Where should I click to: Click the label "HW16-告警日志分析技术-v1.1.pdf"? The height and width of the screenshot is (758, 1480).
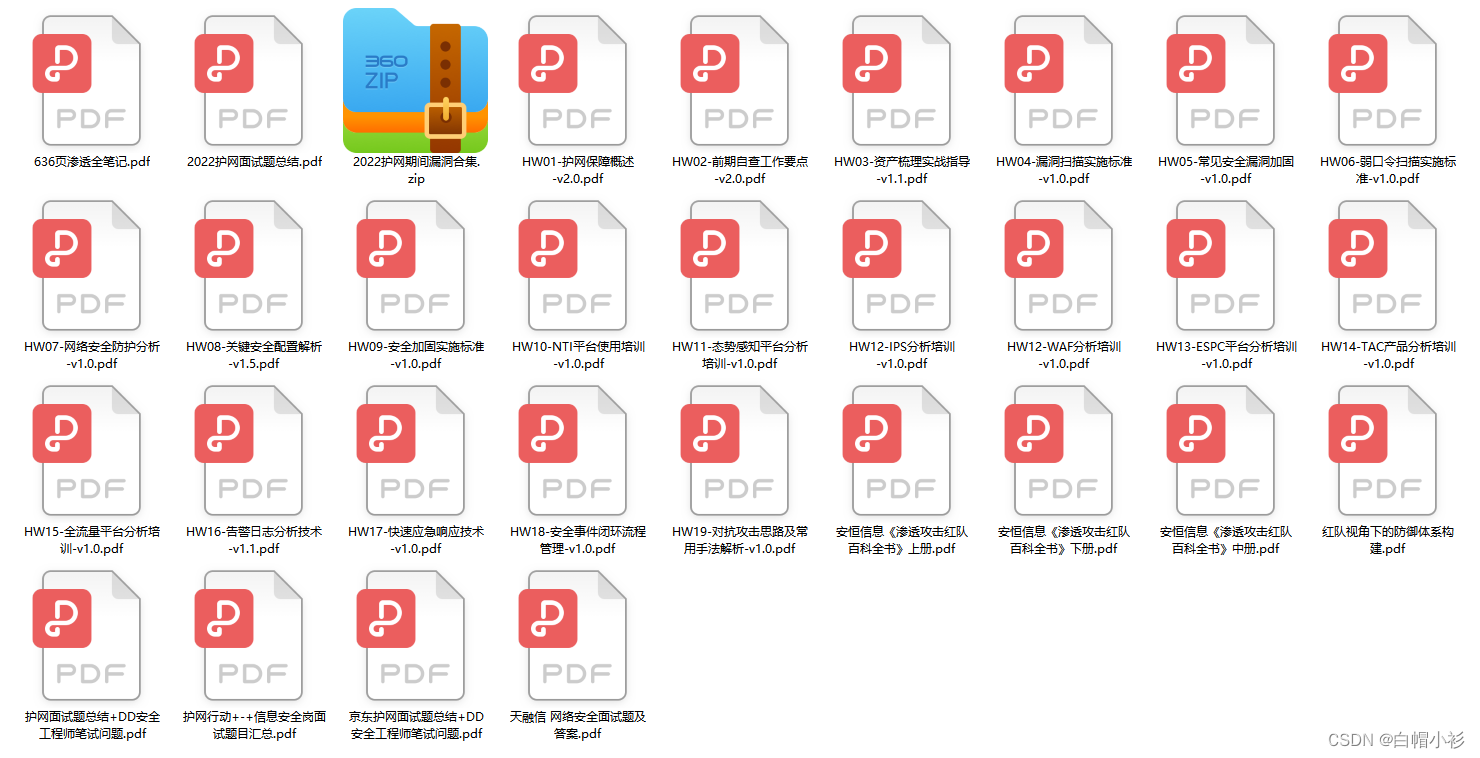[254, 540]
